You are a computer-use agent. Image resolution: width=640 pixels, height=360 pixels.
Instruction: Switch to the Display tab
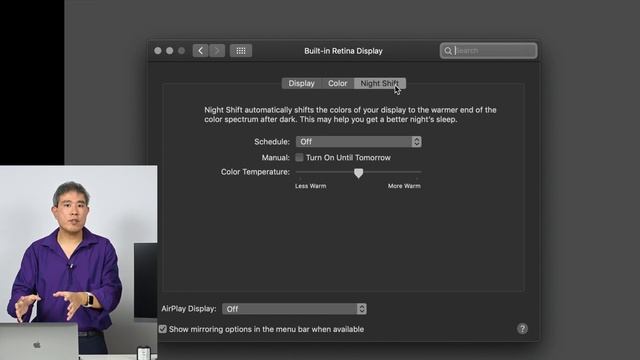point(302,83)
